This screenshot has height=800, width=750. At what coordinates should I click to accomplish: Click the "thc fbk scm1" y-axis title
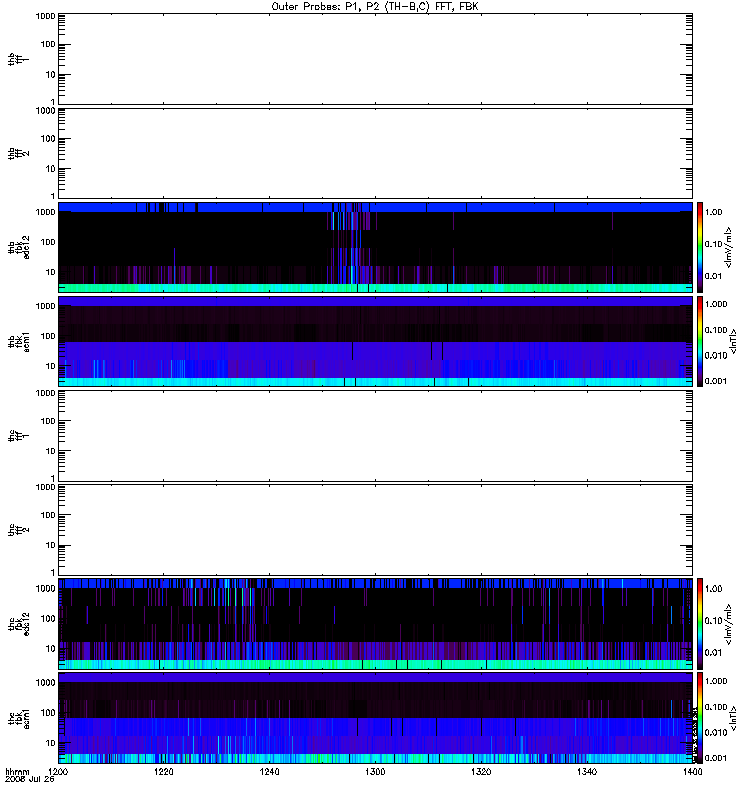(18, 718)
